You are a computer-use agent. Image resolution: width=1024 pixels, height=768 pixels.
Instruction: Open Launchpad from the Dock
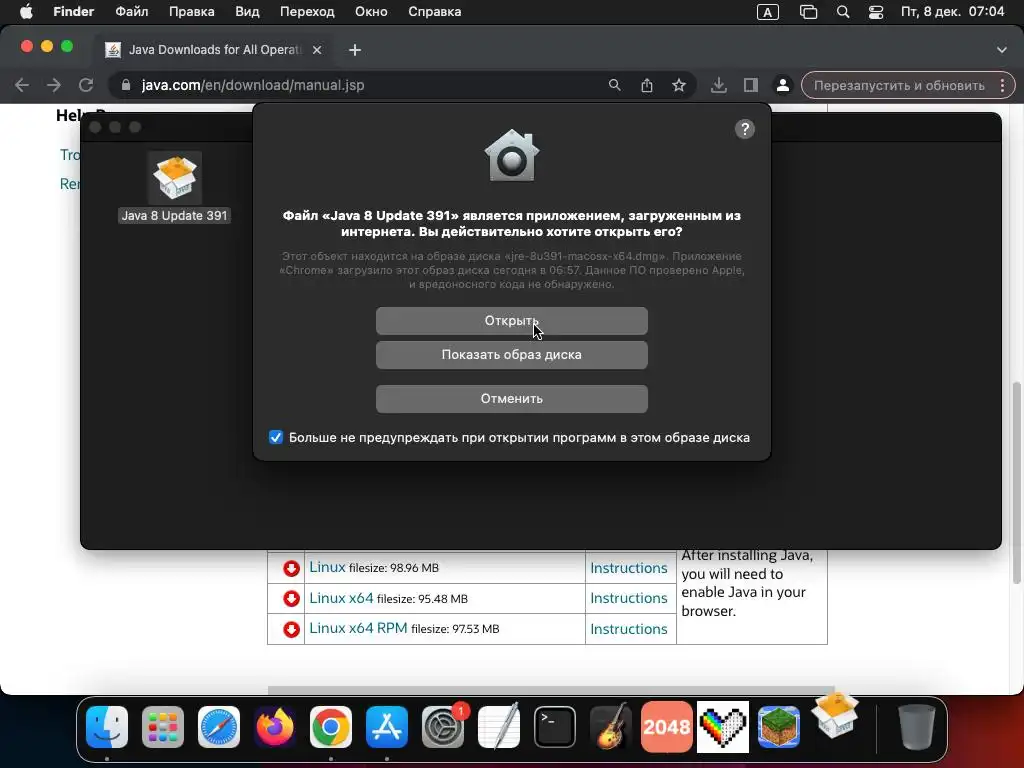point(163,726)
